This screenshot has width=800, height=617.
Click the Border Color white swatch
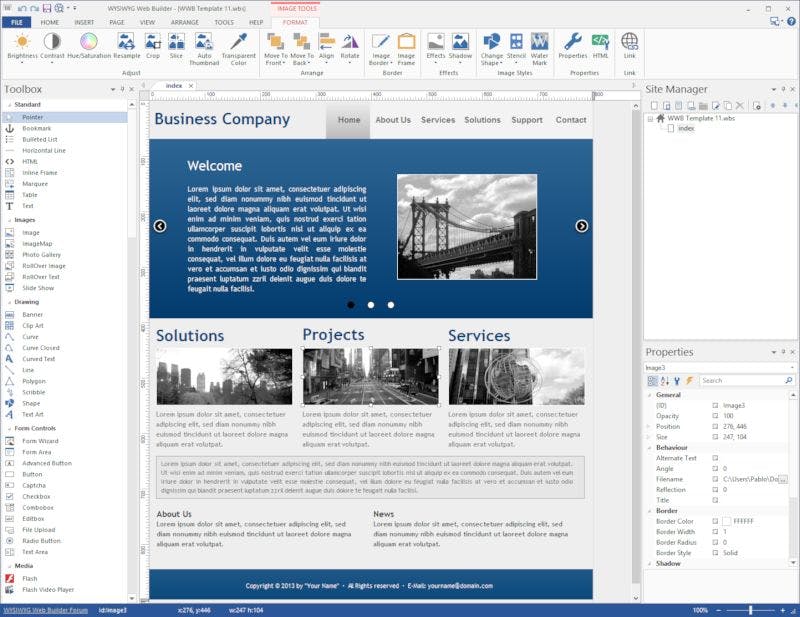click(727, 521)
